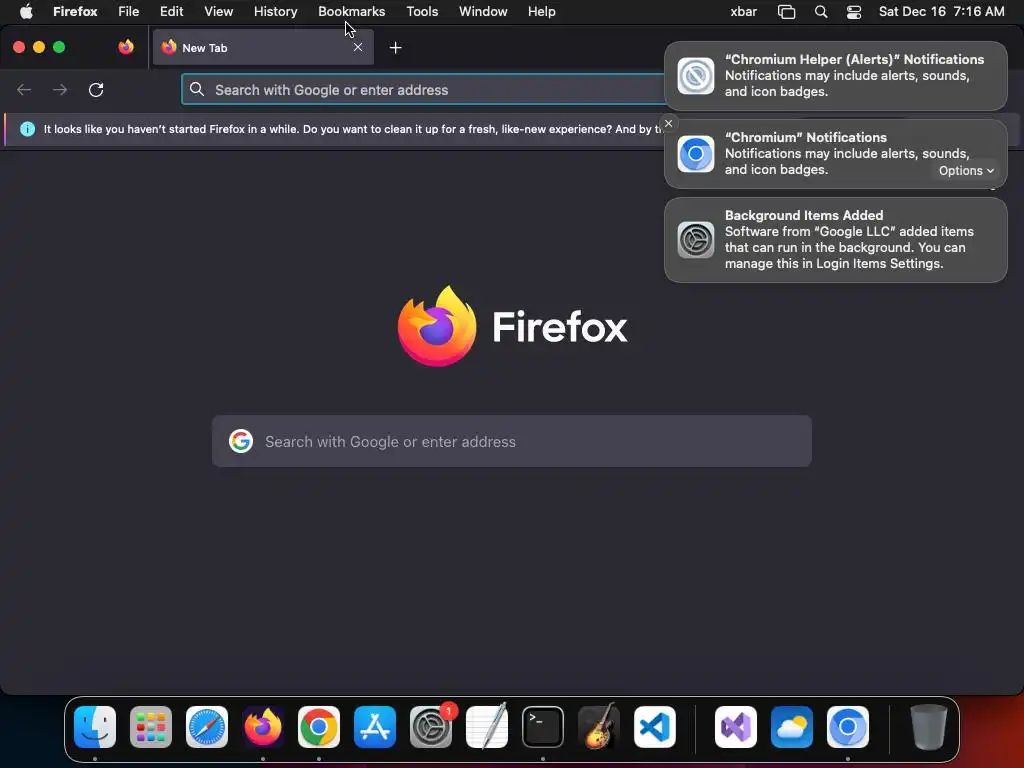Dismiss the Chromium notification with X
The image size is (1024, 768).
668,123
